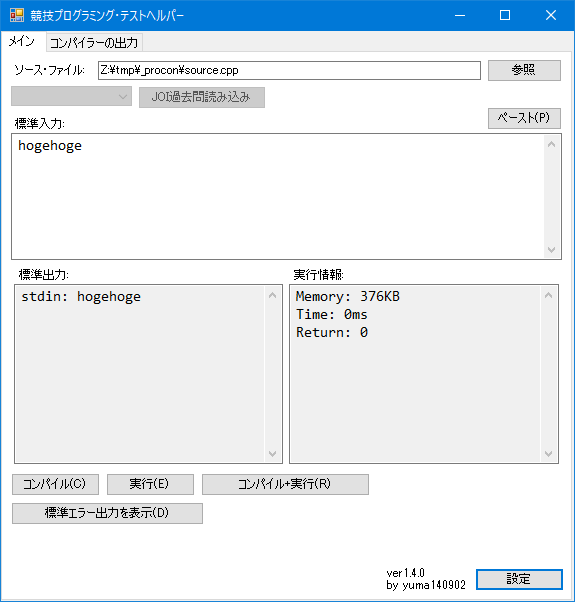Click the 参照 browse button
575x602 pixels.
pos(524,70)
